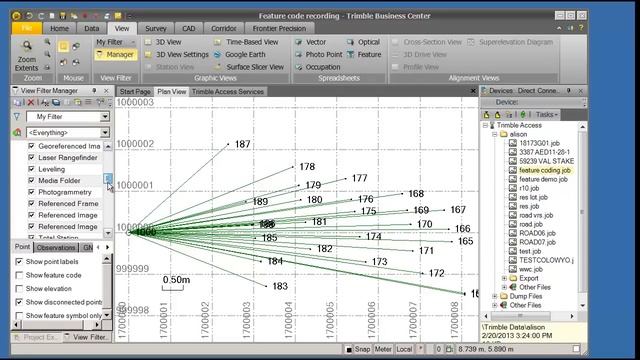Select the highlighted mouse mode icon

[63, 46]
